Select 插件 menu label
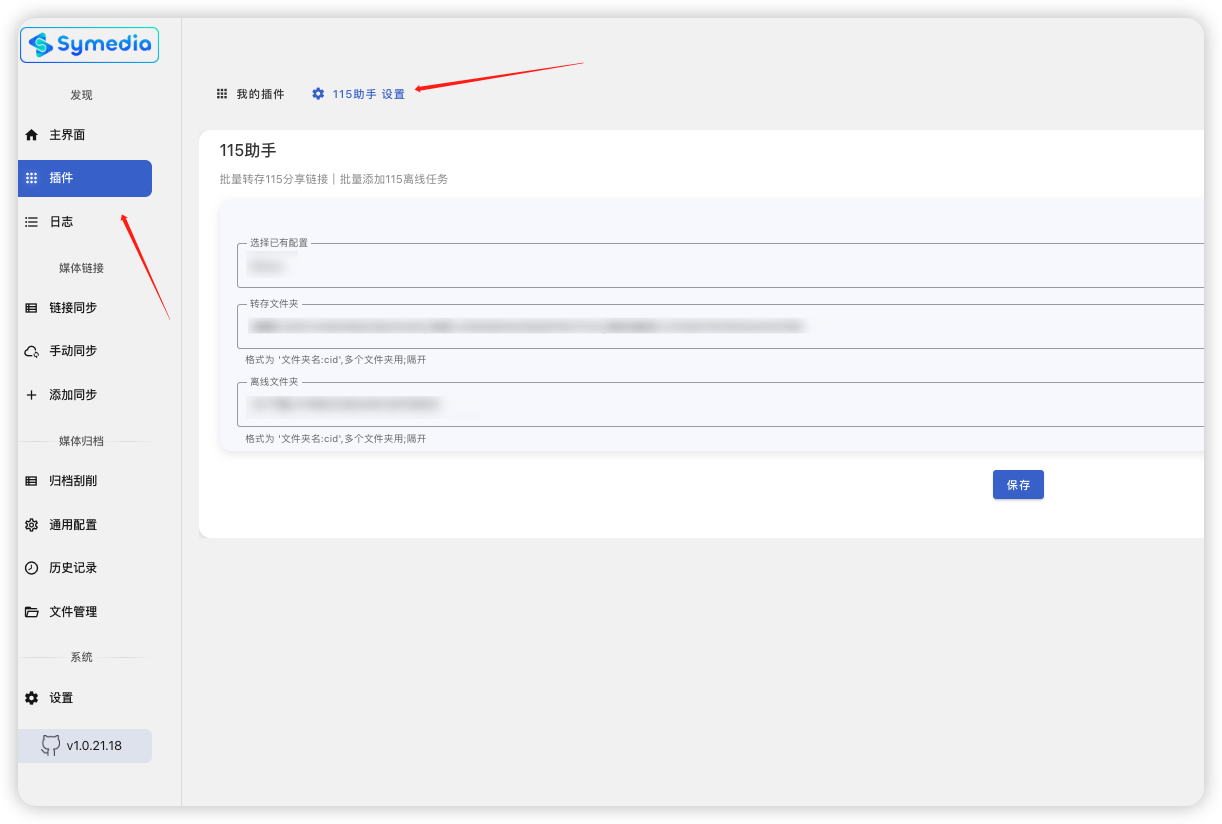Image resolution: width=1222 pixels, height=824 pixels. tap(61, 178)
